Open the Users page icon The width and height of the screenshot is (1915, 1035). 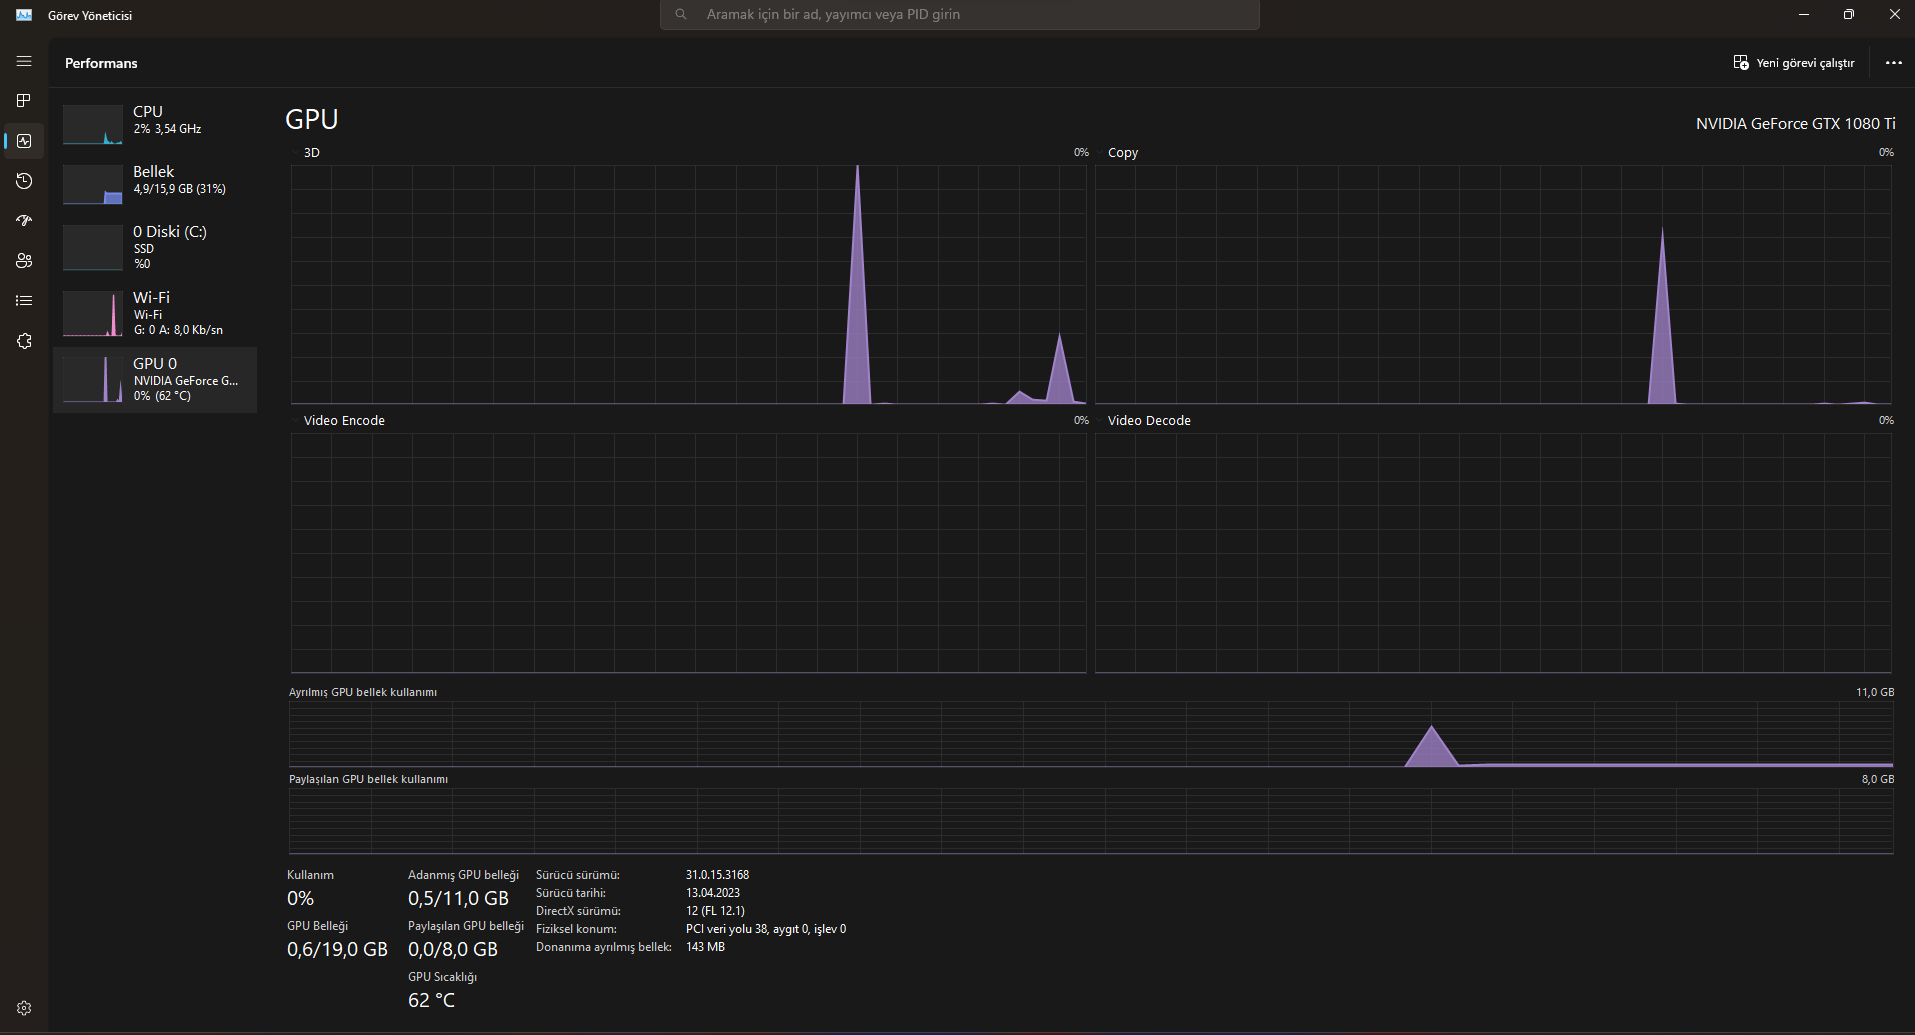pos(24,261)
